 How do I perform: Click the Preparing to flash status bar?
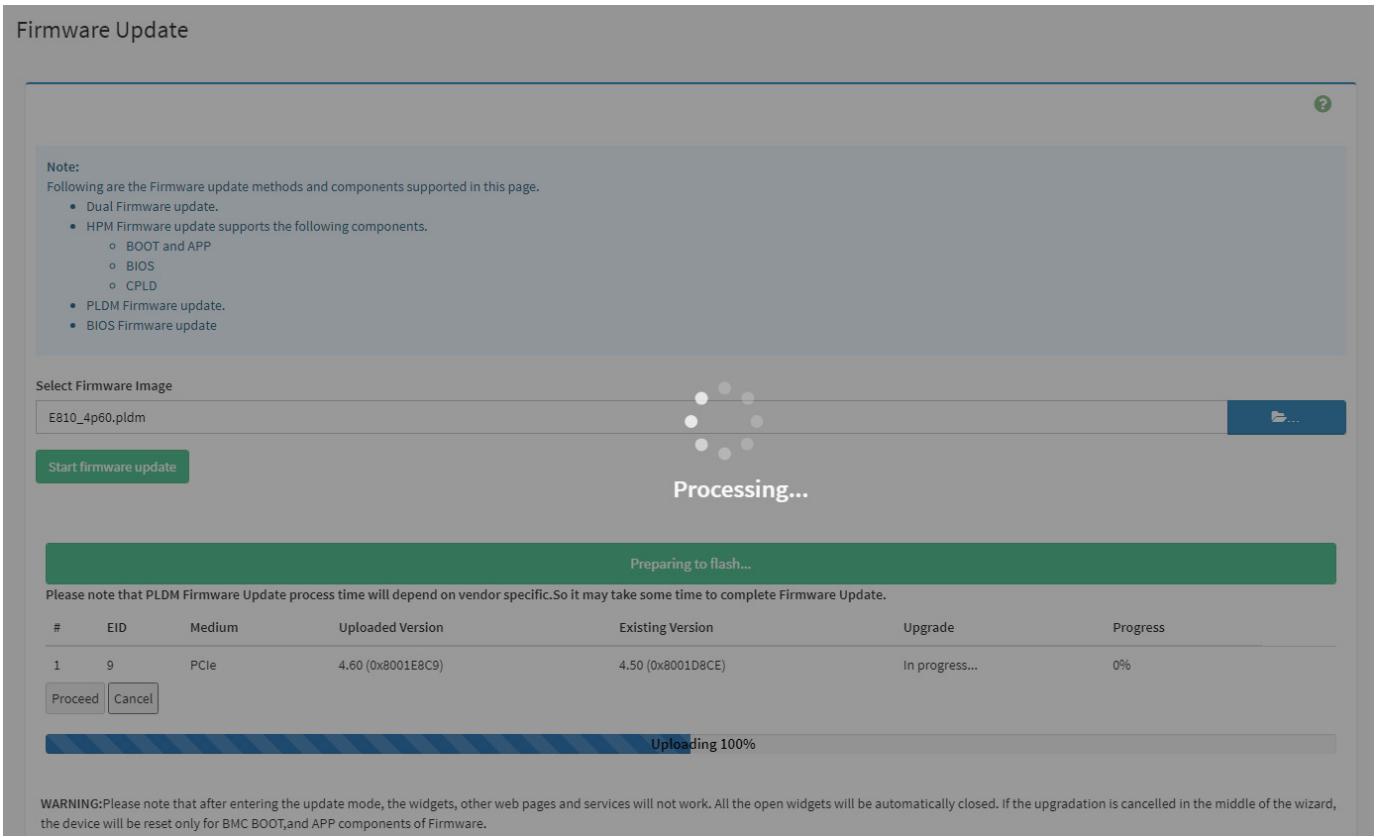coord(690,564)
